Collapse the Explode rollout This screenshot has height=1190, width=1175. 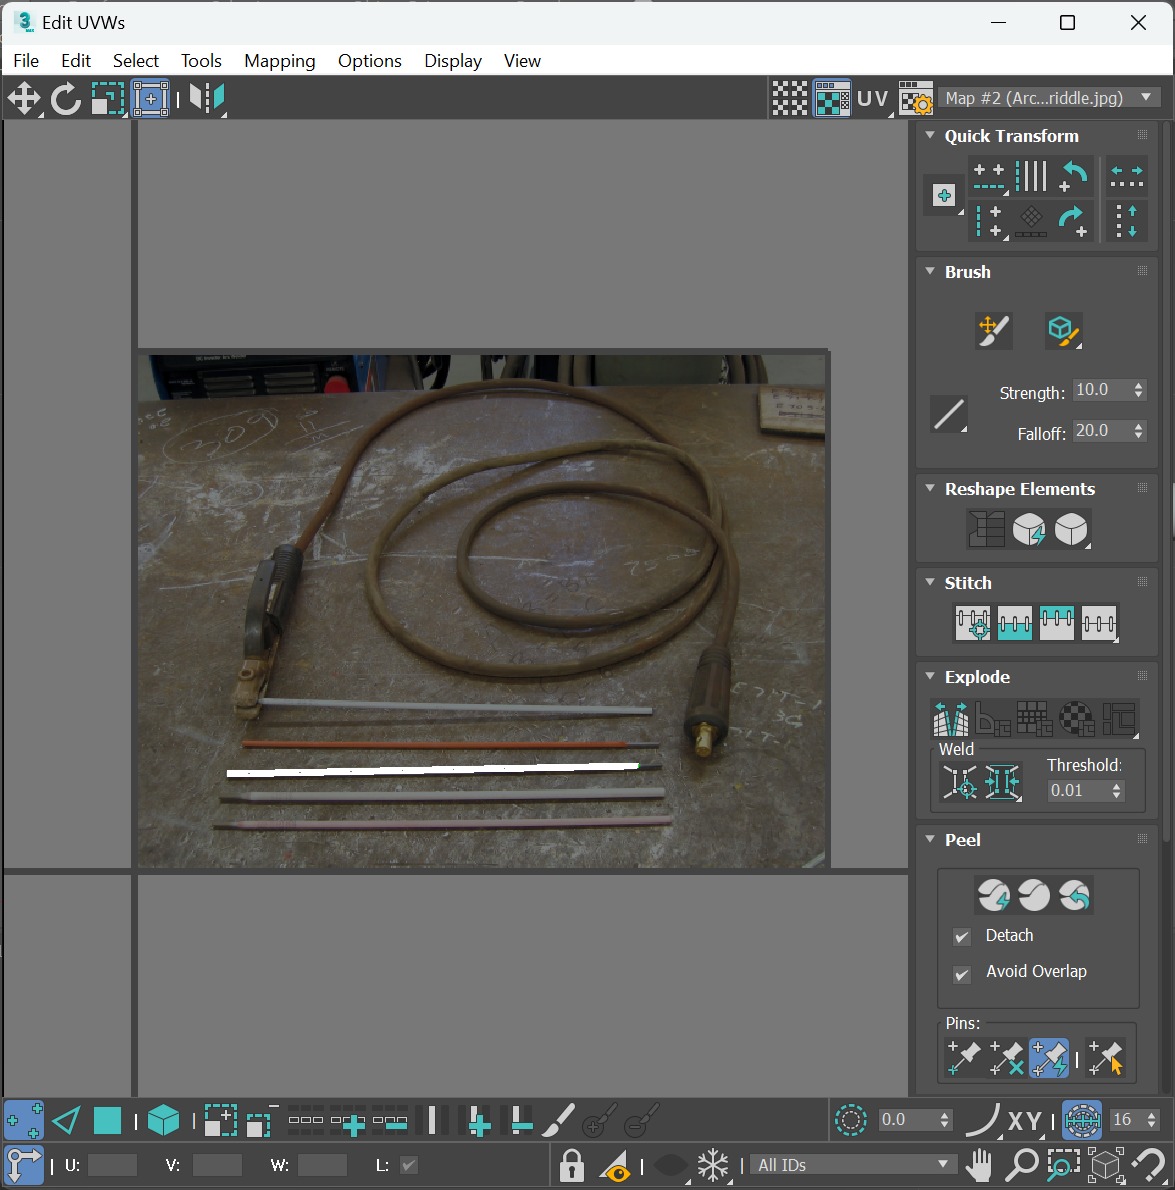(930, 676)
